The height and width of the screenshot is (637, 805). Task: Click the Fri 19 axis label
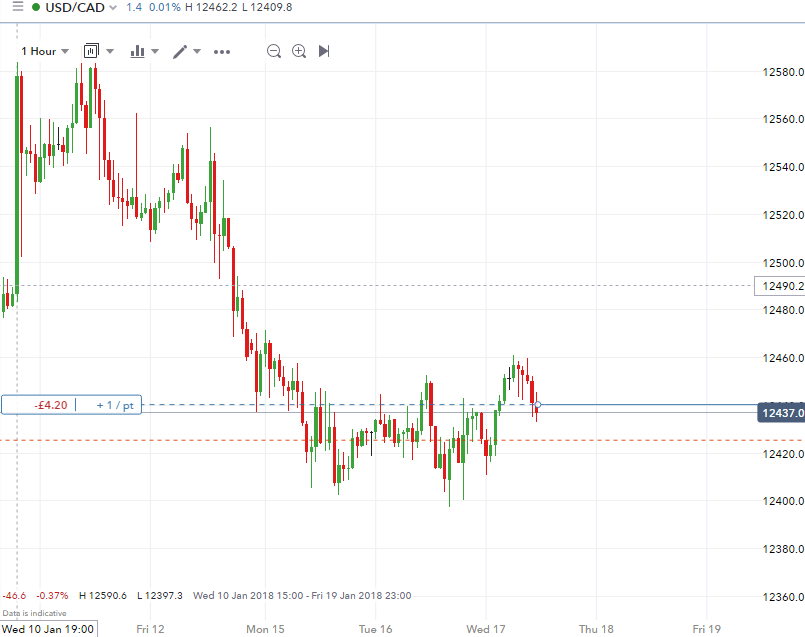[706, 629]
